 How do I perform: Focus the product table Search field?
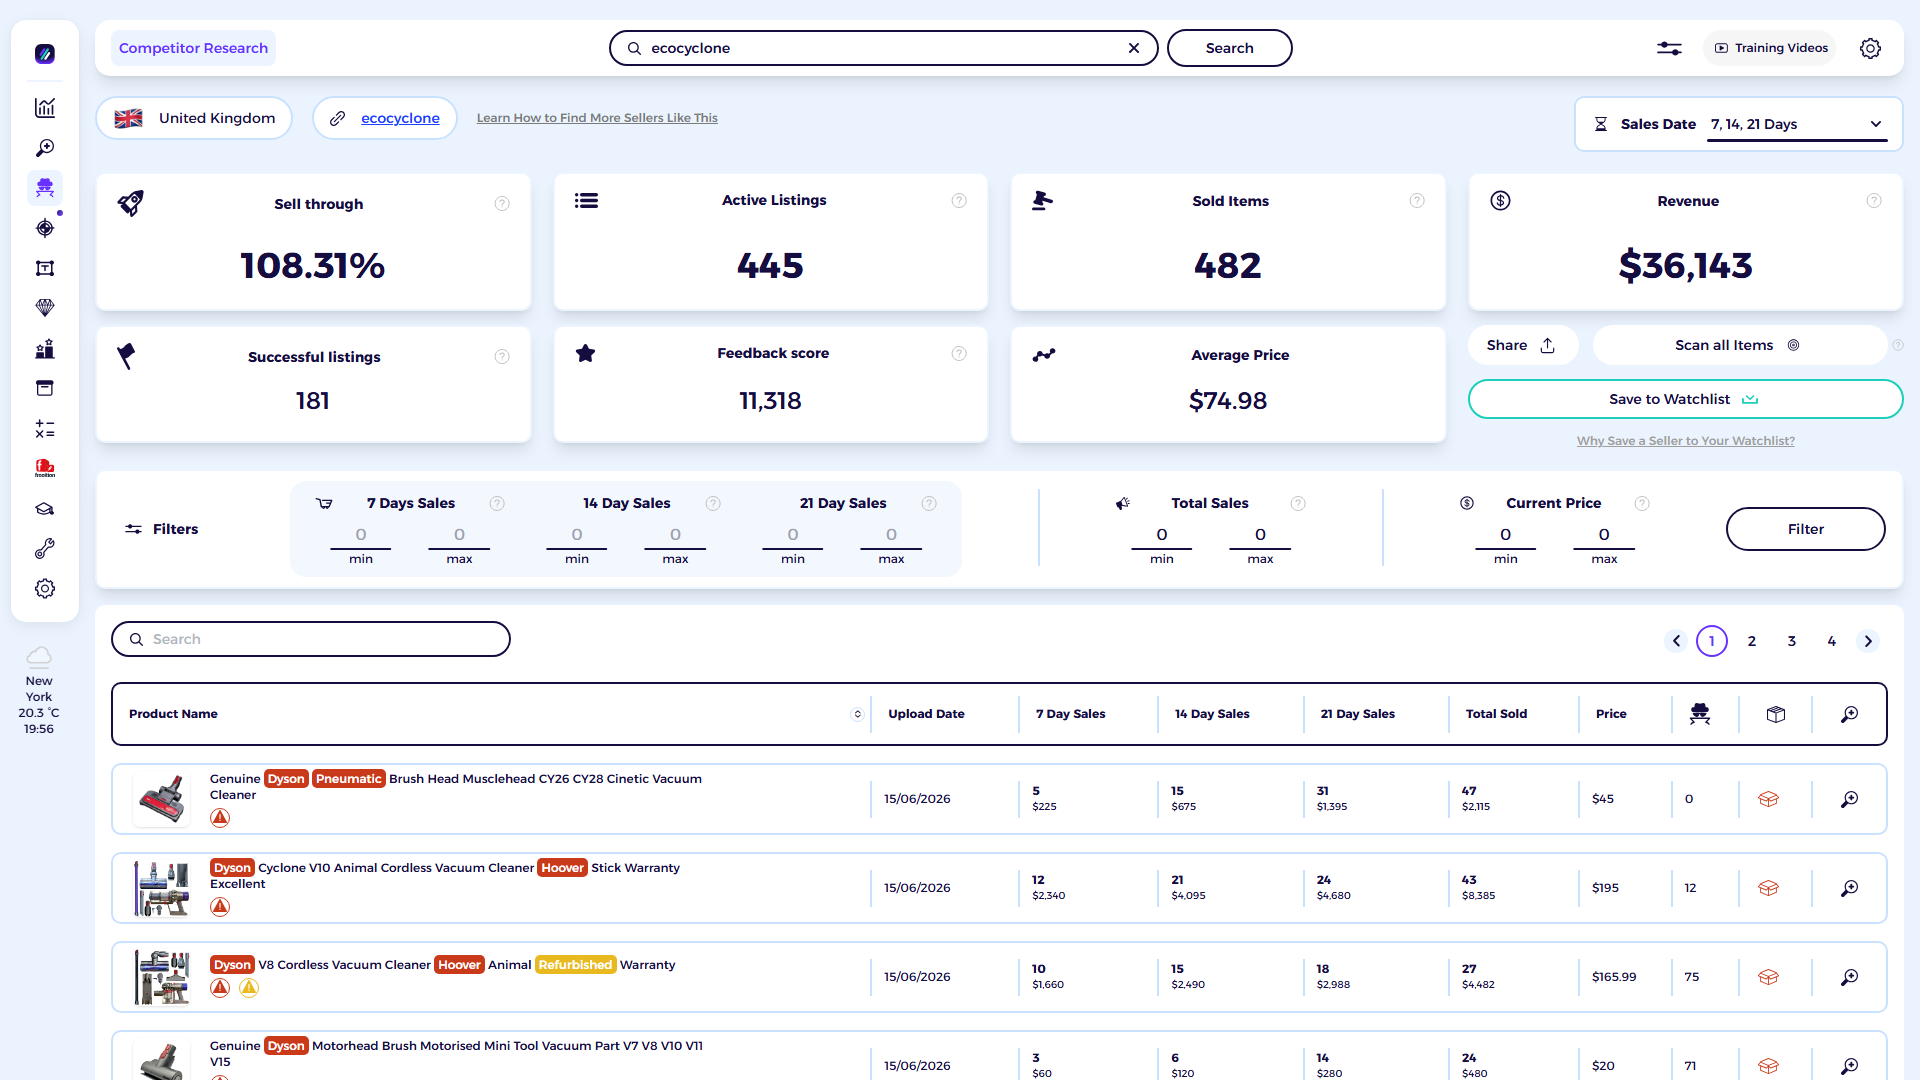click(311, 639)
